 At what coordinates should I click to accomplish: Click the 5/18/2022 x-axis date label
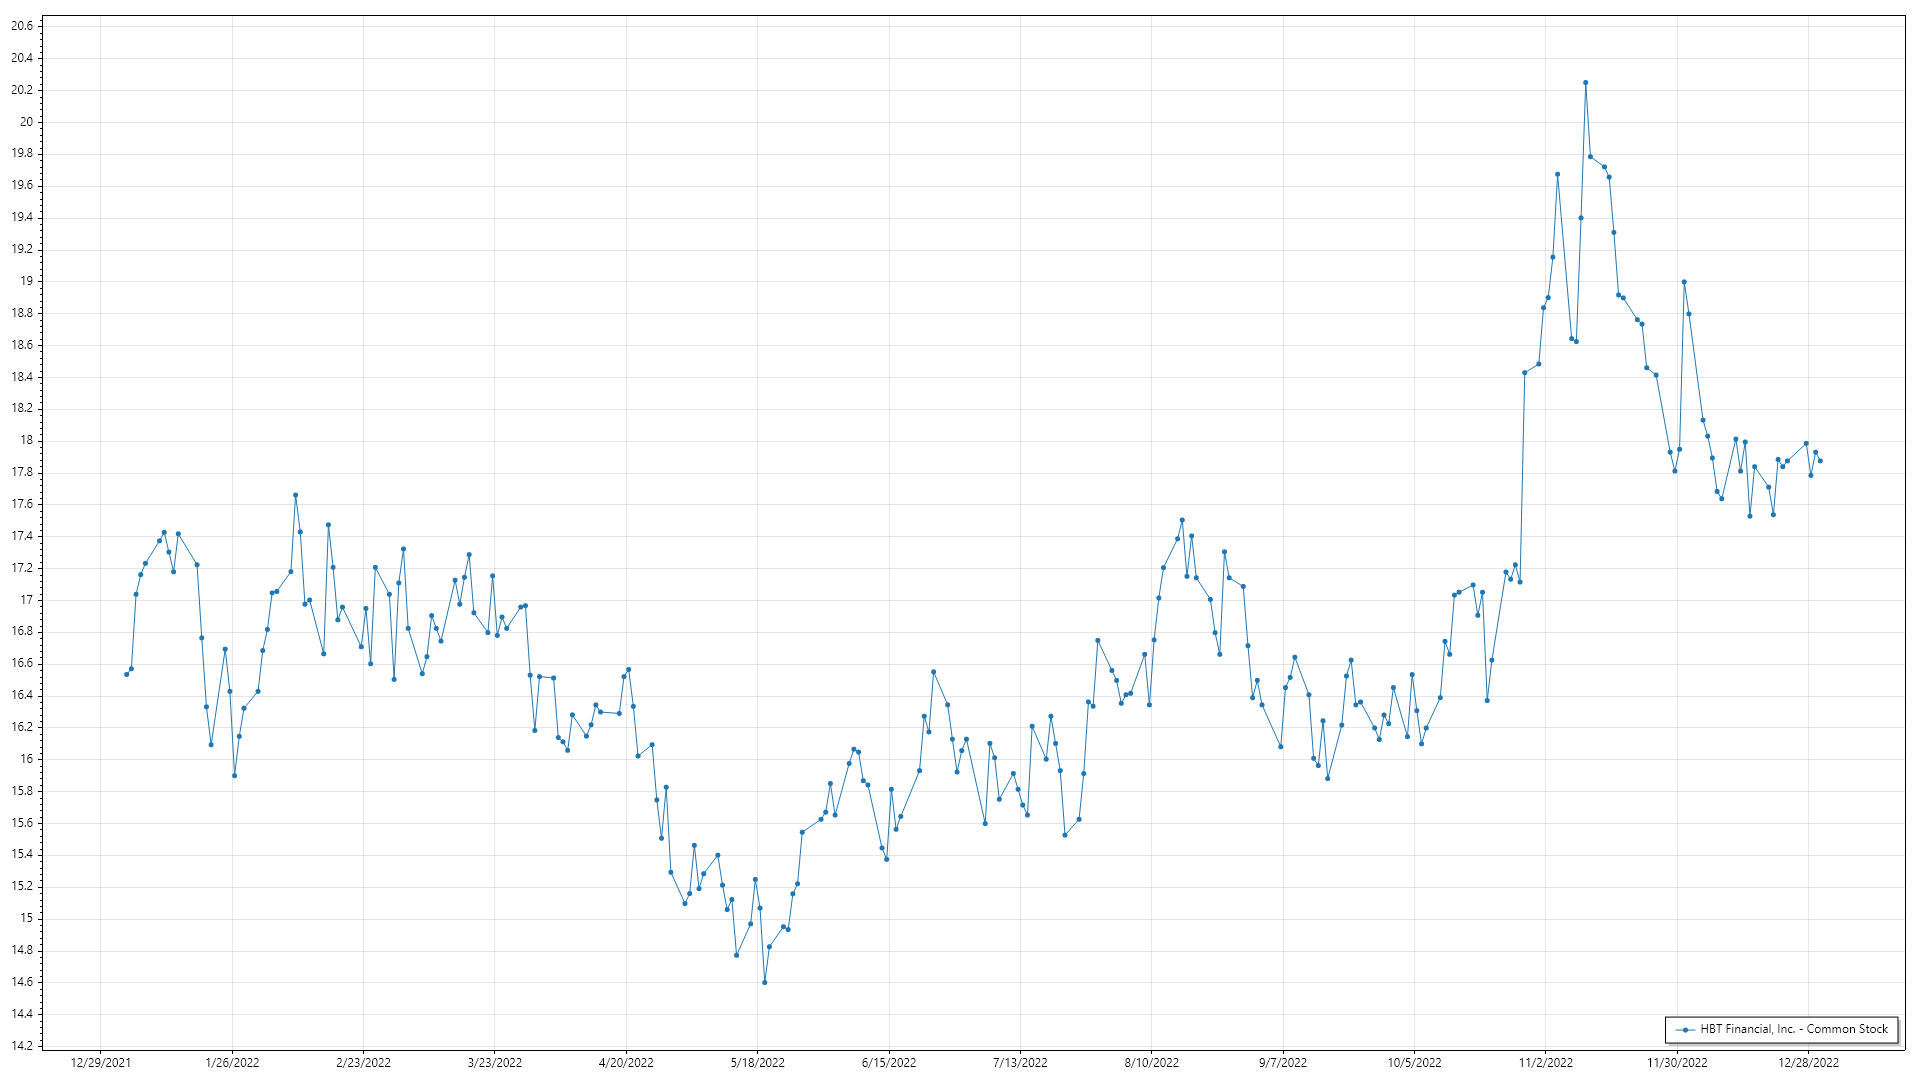[757, 1062]
